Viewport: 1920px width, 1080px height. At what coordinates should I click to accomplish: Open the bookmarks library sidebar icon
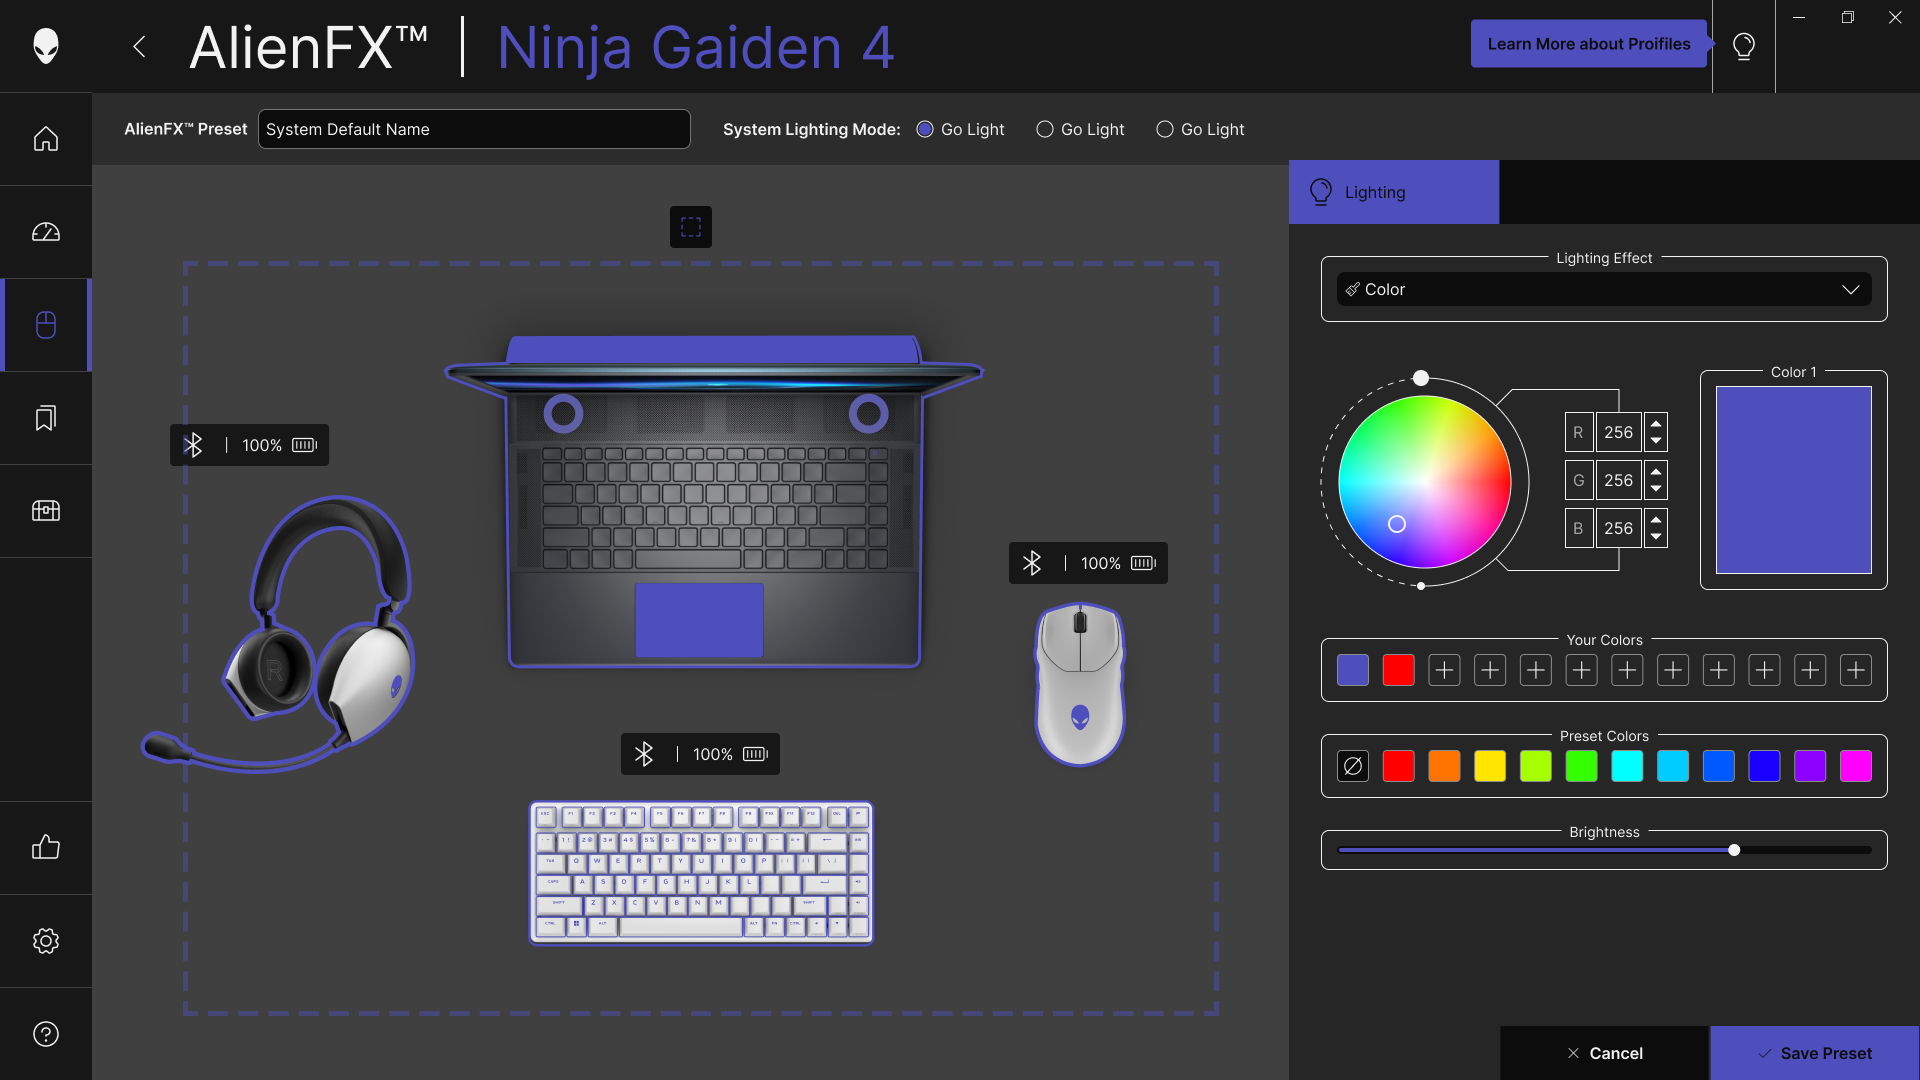[x=46, y=418]
